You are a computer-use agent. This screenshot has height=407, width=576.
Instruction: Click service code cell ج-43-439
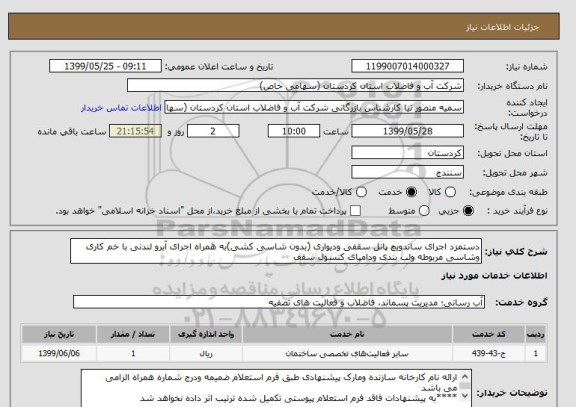click(489, 353)
